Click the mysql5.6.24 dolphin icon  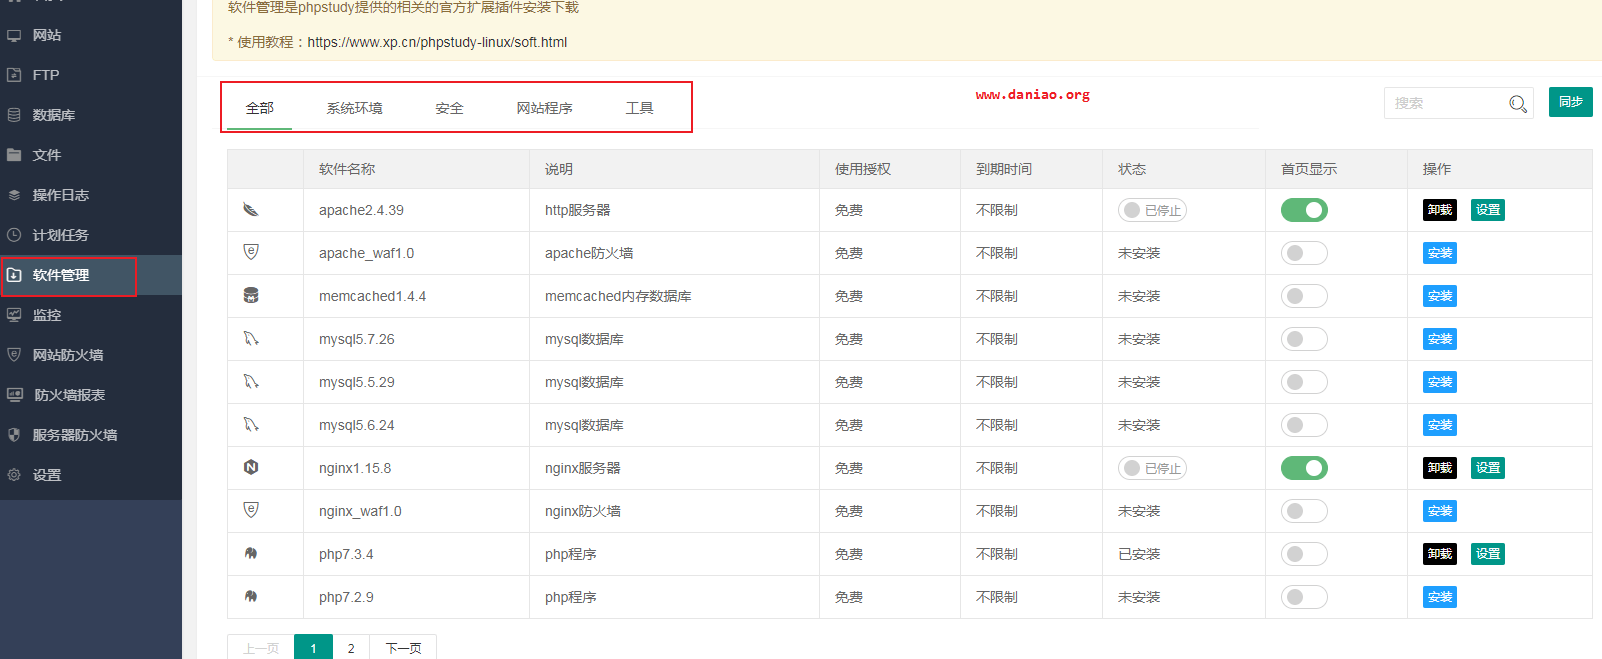[251, 425]
